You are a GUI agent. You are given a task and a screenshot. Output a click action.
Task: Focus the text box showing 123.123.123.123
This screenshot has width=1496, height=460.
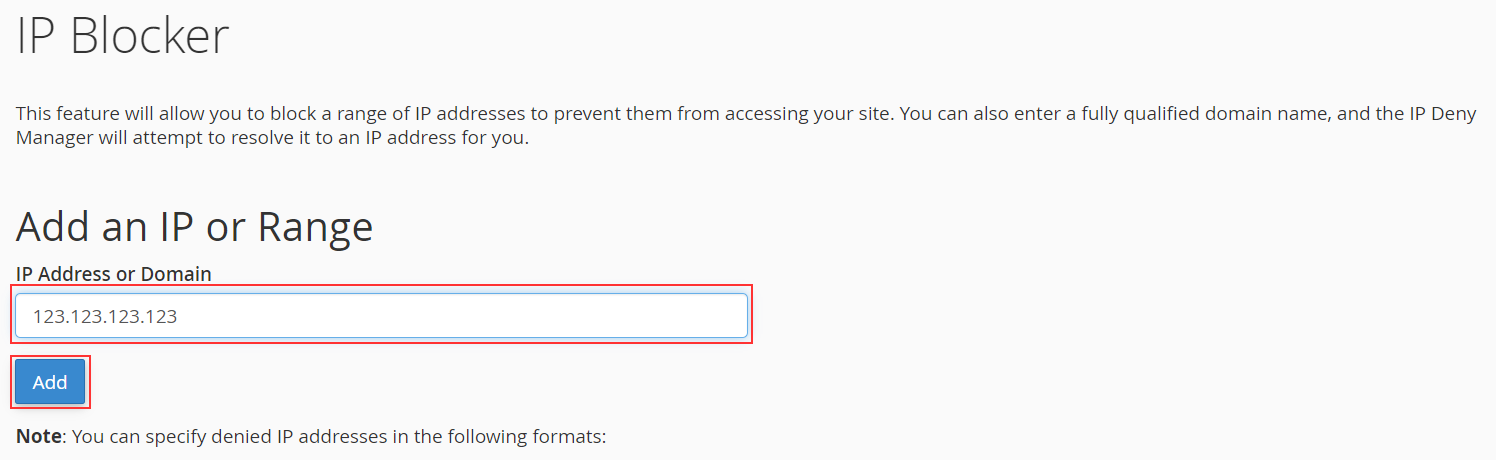pos(381,316)
